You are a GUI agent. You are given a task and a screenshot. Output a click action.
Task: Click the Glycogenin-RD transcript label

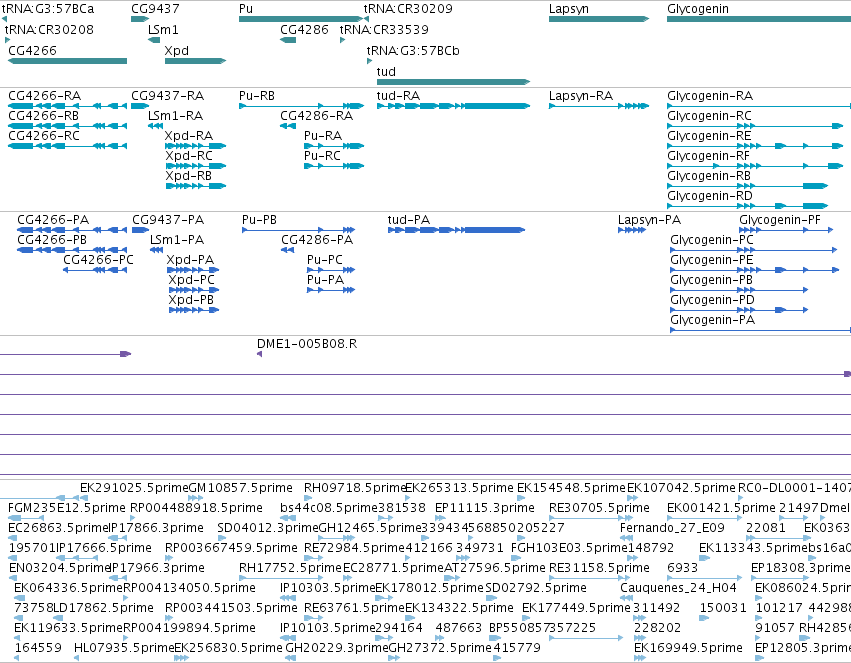709,196
